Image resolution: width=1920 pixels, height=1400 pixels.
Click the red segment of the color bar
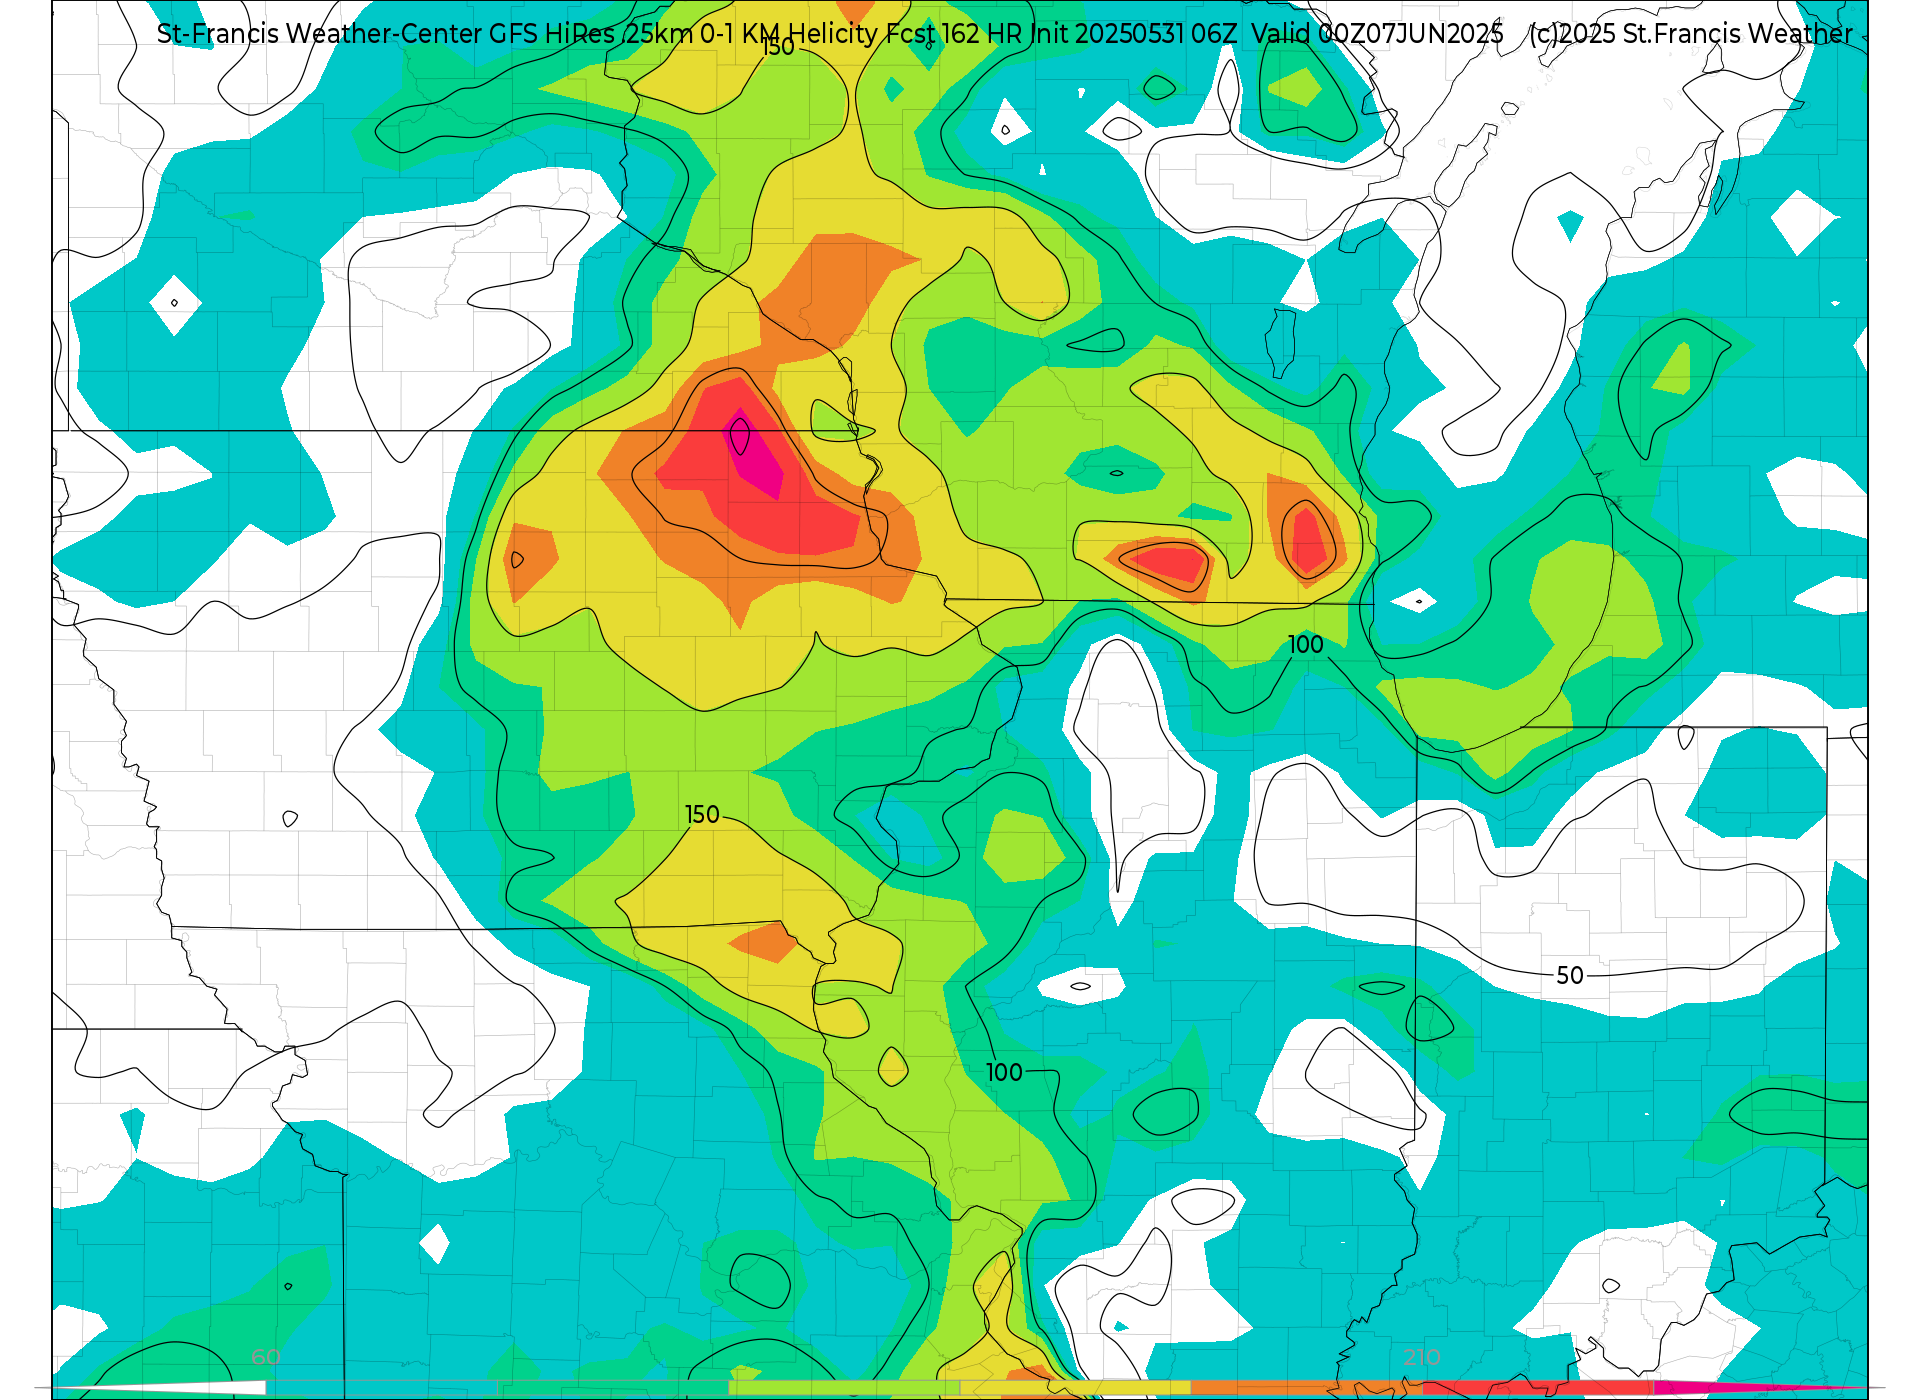pyautogui.click(x=1538, y=1388)
